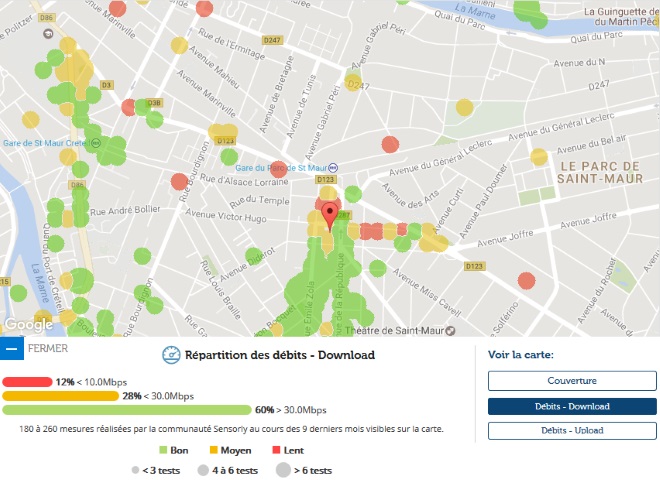Screen dimensions: 660x480
Task: Collapse the panel with the blue minus icon
Action: point(11,349)
